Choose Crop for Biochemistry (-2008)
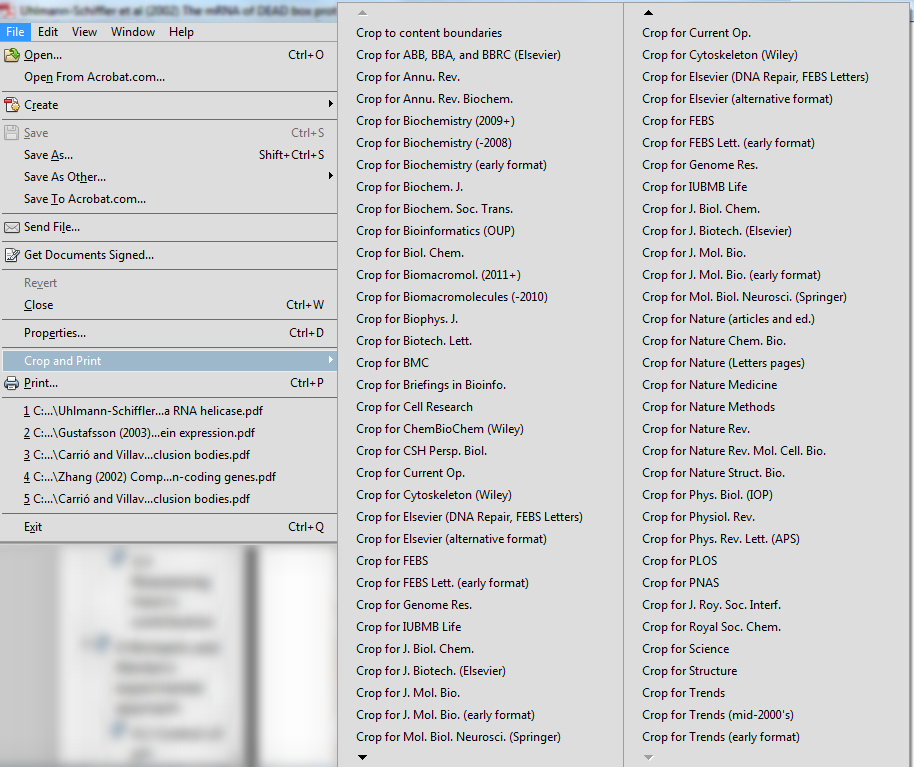The height and width of the screenshot is (767, 914). click(x=434, y=143)
